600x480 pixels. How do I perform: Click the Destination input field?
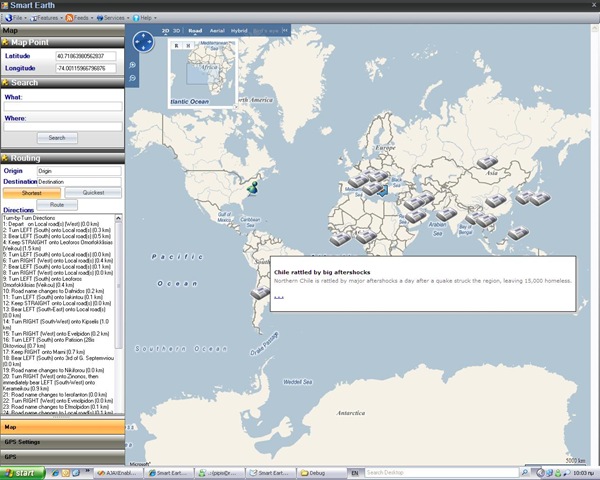[x=79, y=182]
